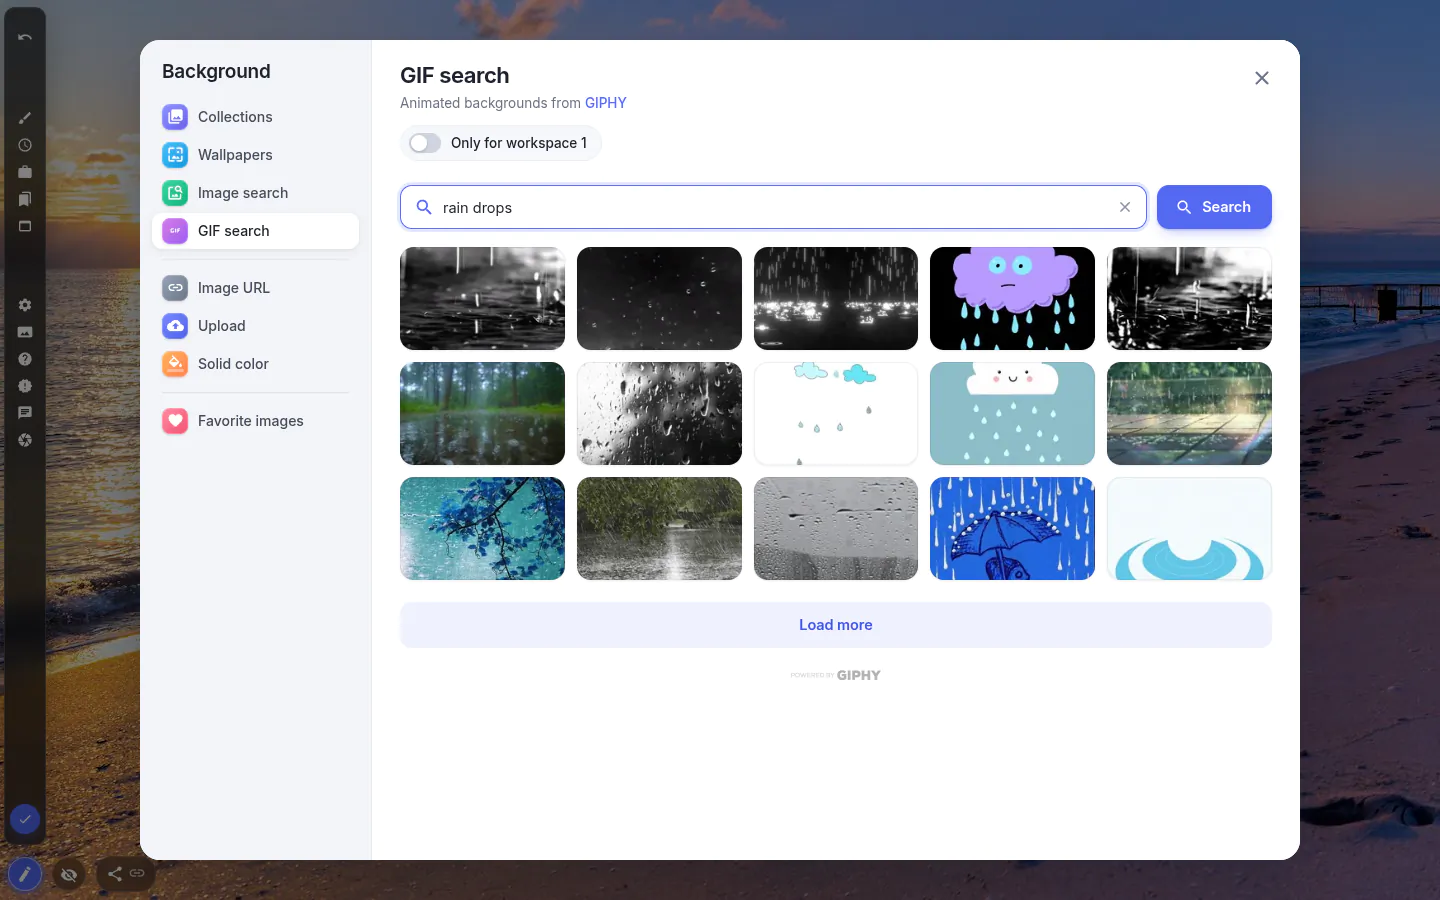Choose the Solid color option
The height and width of the screenshot is (900, 1440).
pos(255,364)
